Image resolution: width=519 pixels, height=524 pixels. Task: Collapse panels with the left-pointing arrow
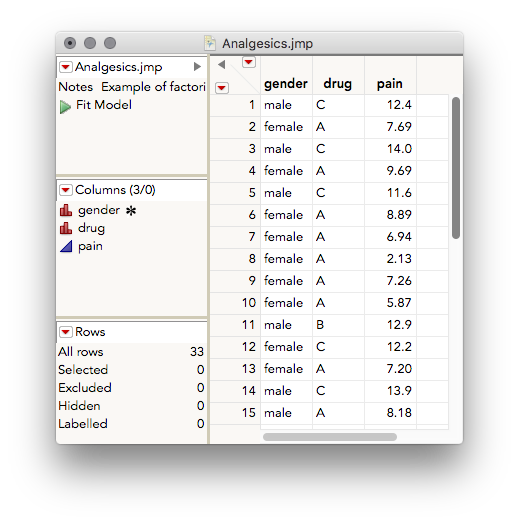click(x=221, y=64)
